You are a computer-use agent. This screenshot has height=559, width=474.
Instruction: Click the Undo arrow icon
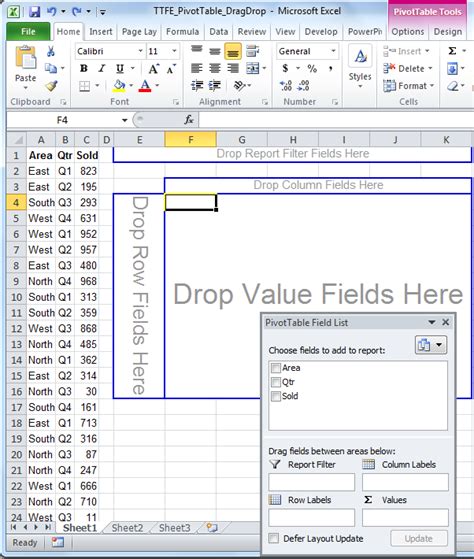tap(52, 11)
